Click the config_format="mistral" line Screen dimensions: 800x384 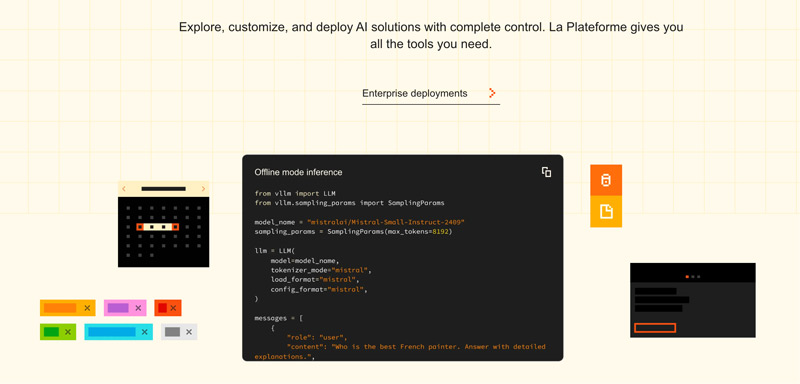(319, 289)
